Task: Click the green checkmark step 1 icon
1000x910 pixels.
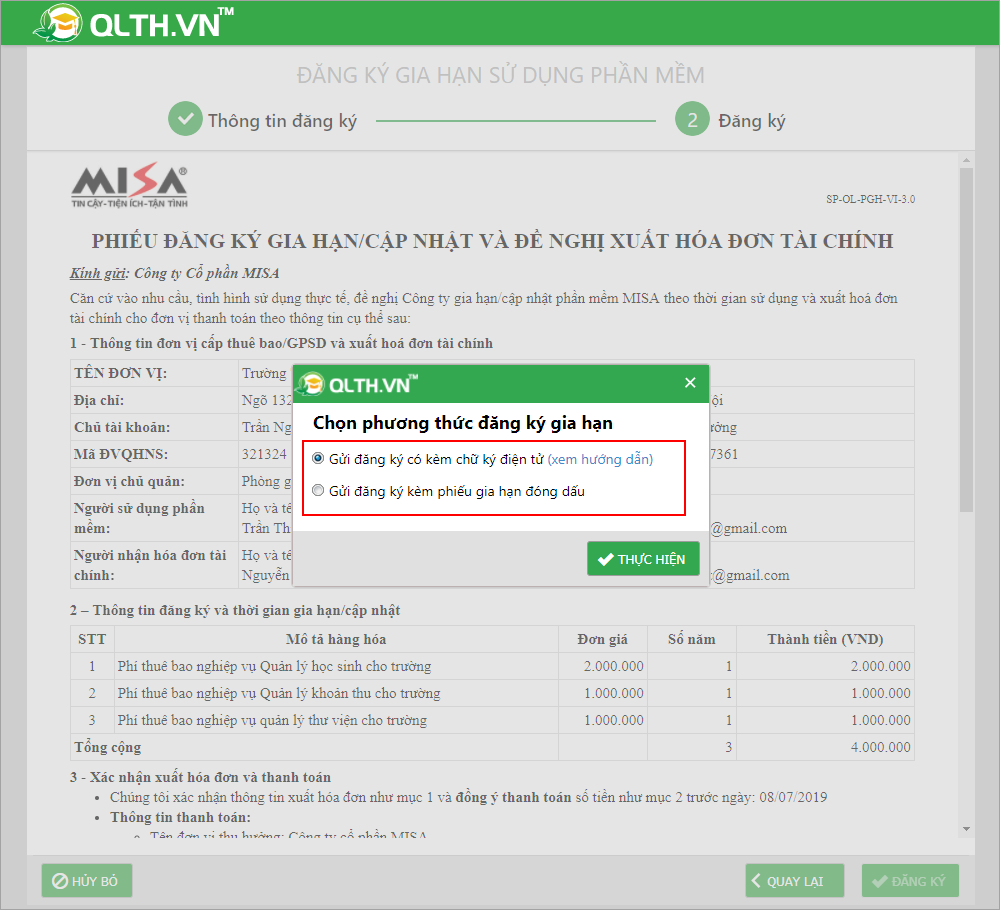Action: [185, 119]
